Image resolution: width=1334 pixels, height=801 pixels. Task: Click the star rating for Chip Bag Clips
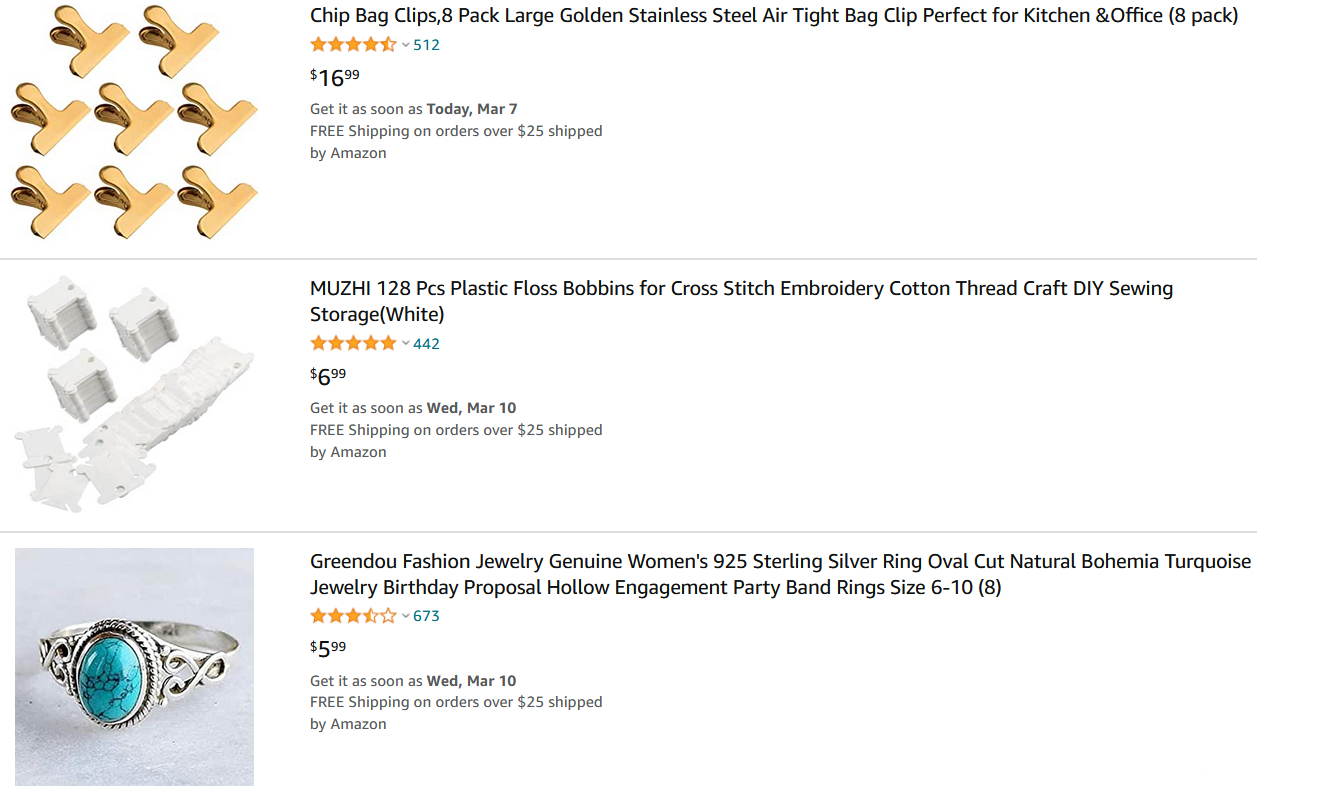point(353,45)
